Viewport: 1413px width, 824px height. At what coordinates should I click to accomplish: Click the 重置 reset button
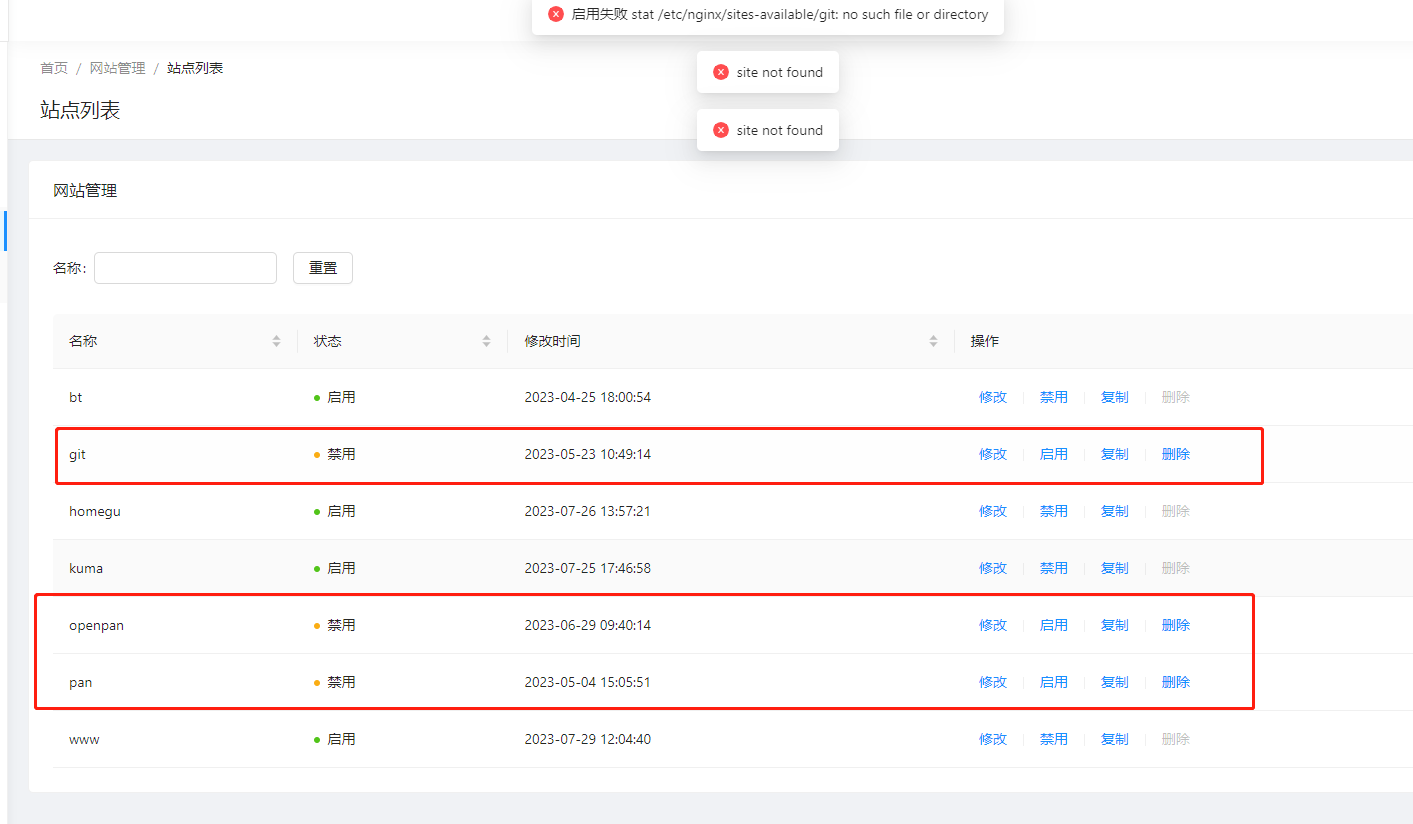[x=322, y=267]
